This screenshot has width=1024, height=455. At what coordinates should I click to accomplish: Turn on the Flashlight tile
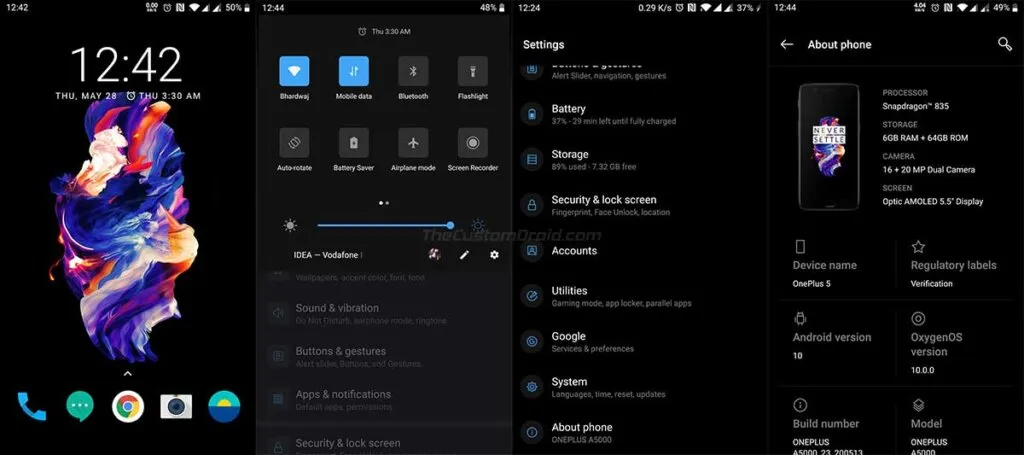[473, 71]
